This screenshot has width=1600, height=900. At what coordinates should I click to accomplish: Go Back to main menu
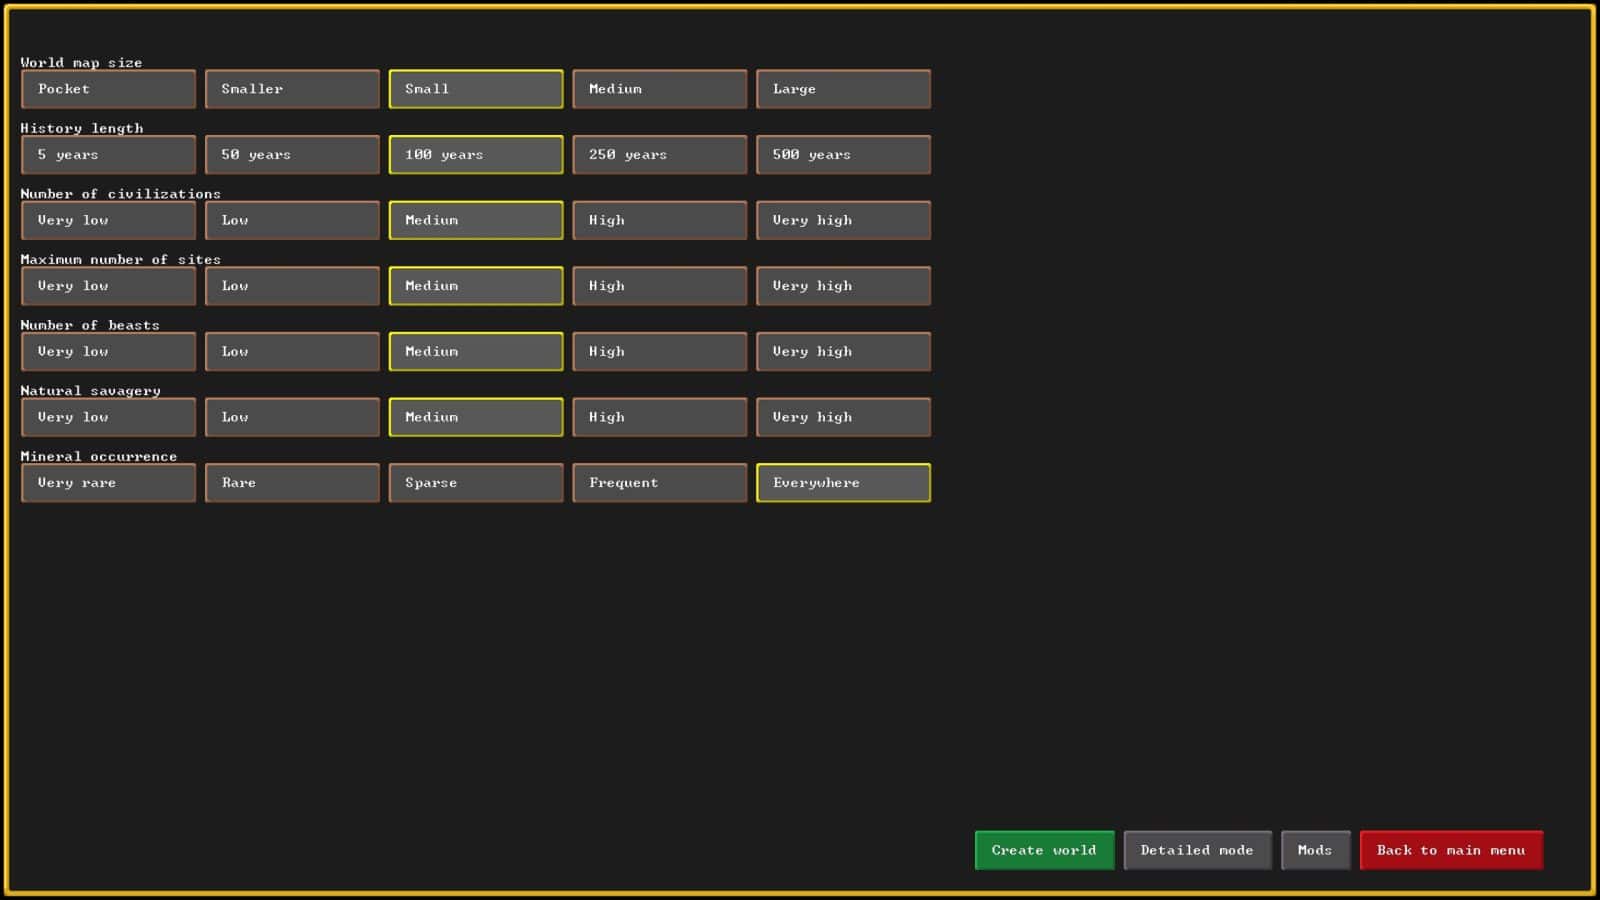click(x=1451, y=850)
